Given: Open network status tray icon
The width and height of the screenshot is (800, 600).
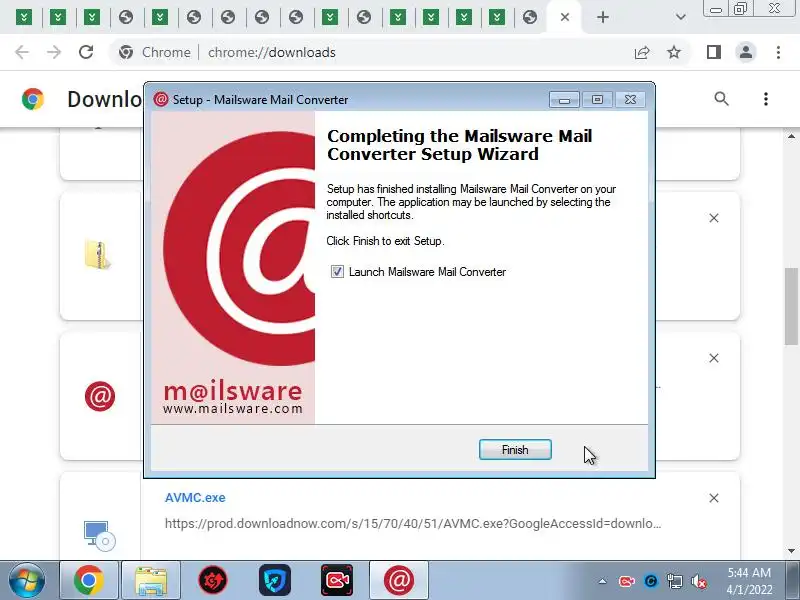Looking at the screenshot, I should coord(674,581).
